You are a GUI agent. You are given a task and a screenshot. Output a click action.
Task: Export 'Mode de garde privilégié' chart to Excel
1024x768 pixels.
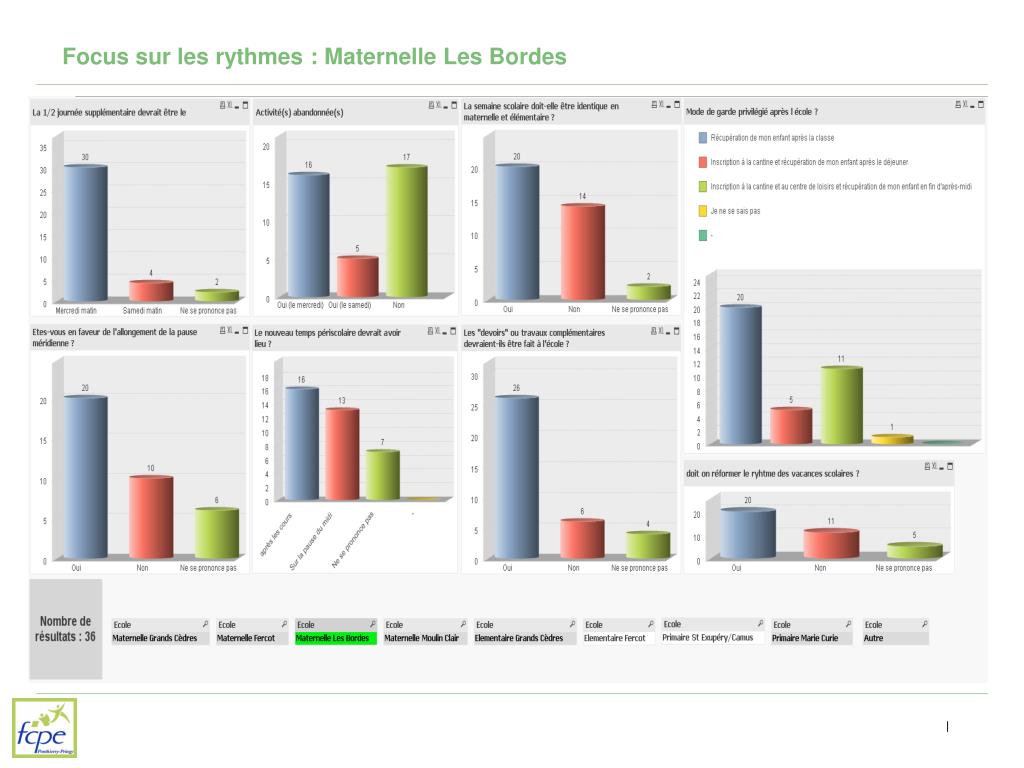[x=965, y=104]
